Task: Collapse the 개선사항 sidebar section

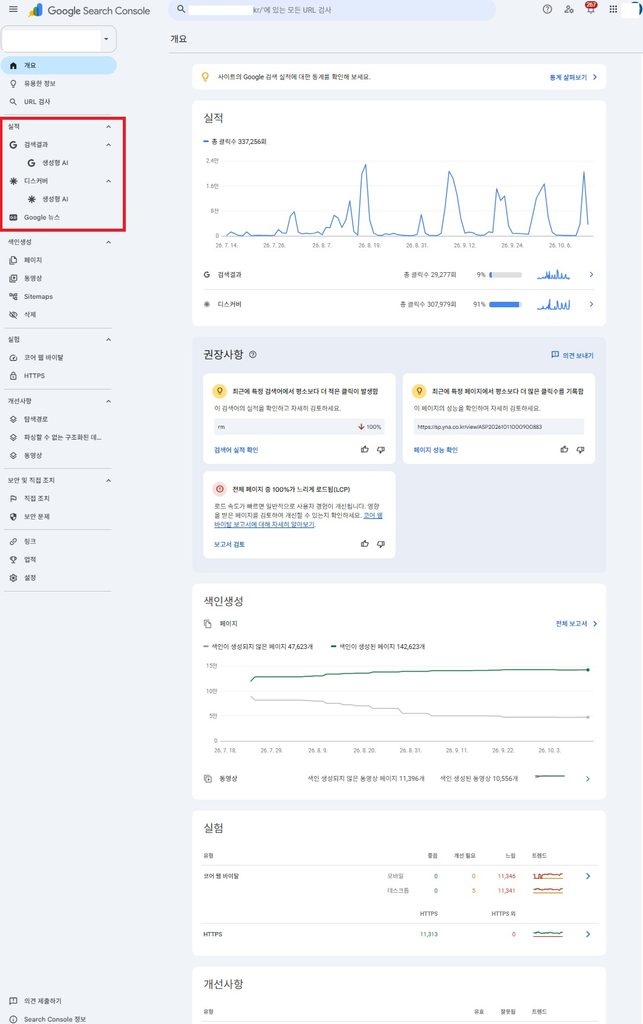Action: tap(108, 401)
